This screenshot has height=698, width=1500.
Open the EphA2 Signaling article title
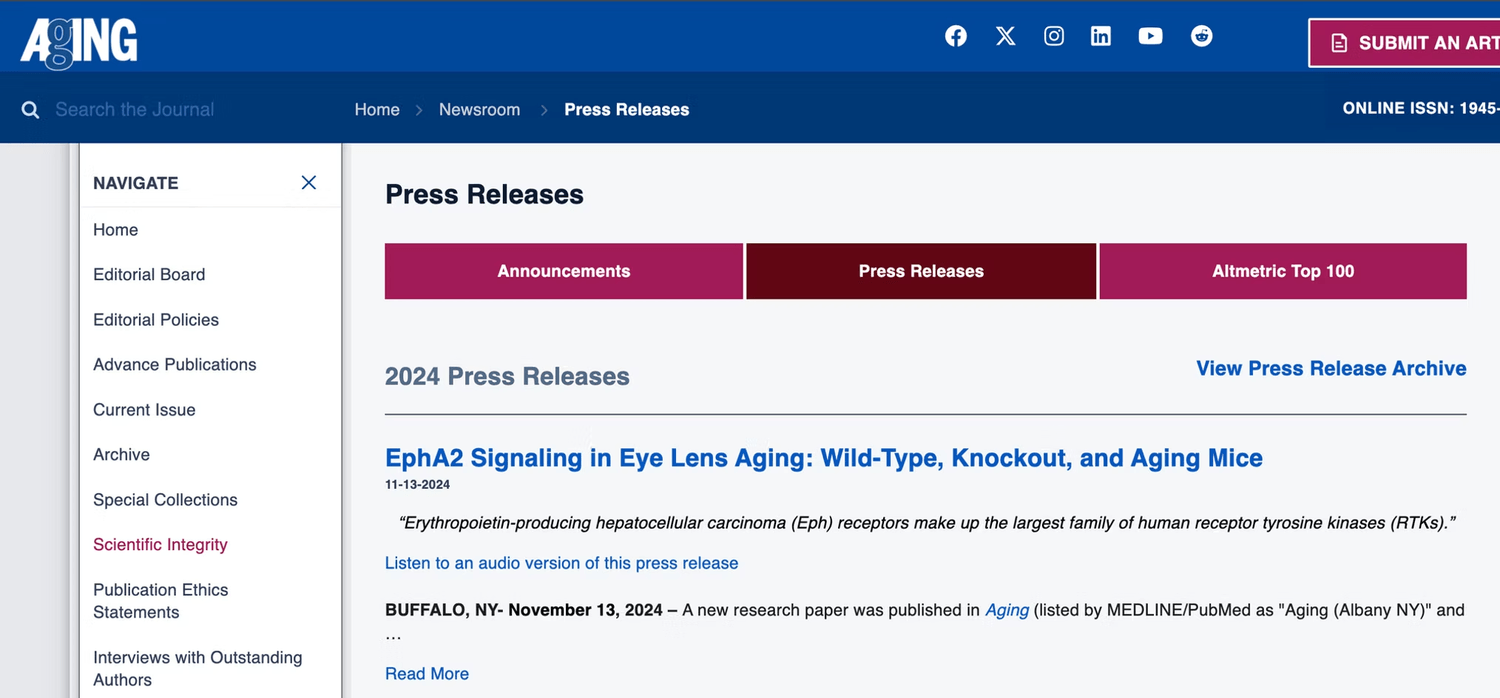coord(823,458)
